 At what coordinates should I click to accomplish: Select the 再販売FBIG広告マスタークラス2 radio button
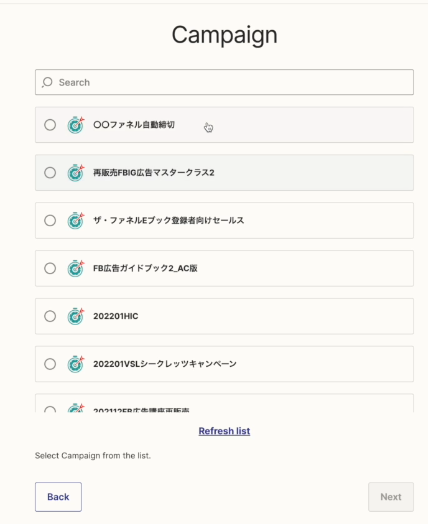(x=50, y=173)
